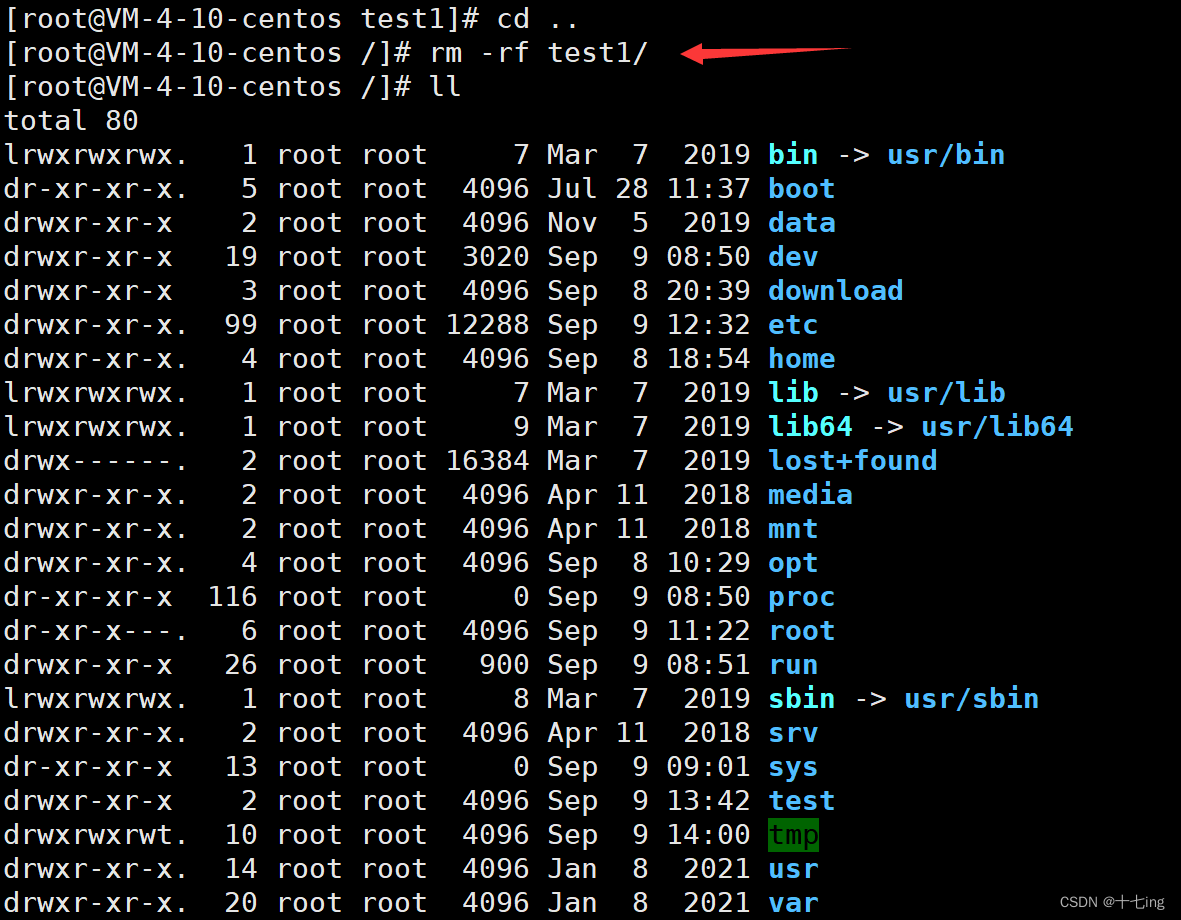This screenshot has height=920, width=1181.
Task: Select the 'sbin' symlink name
Action: [x=801, y=698]
